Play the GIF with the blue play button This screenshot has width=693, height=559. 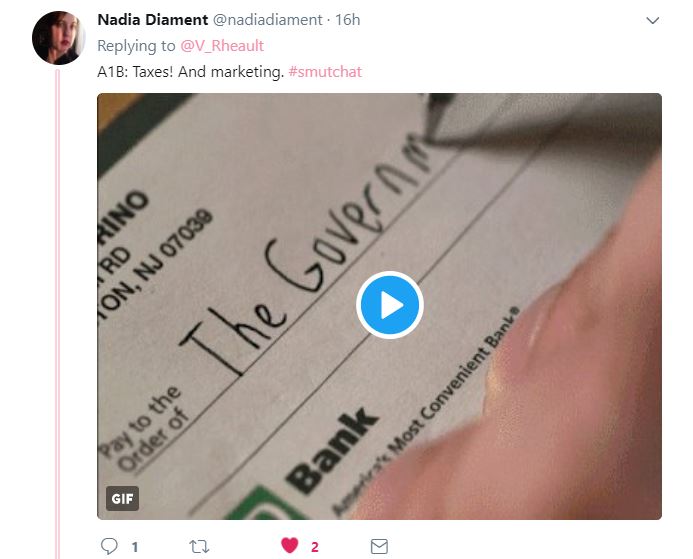pos(390,305)
